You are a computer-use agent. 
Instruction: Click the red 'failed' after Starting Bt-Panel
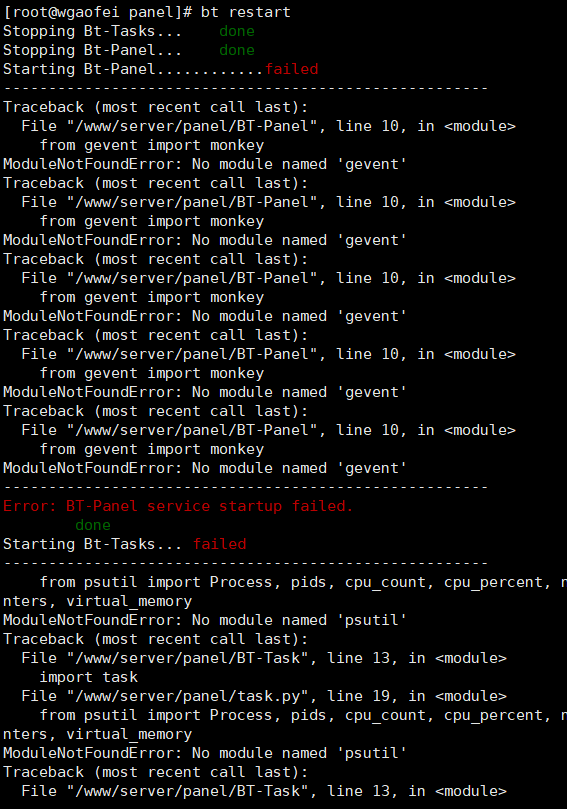291,69
